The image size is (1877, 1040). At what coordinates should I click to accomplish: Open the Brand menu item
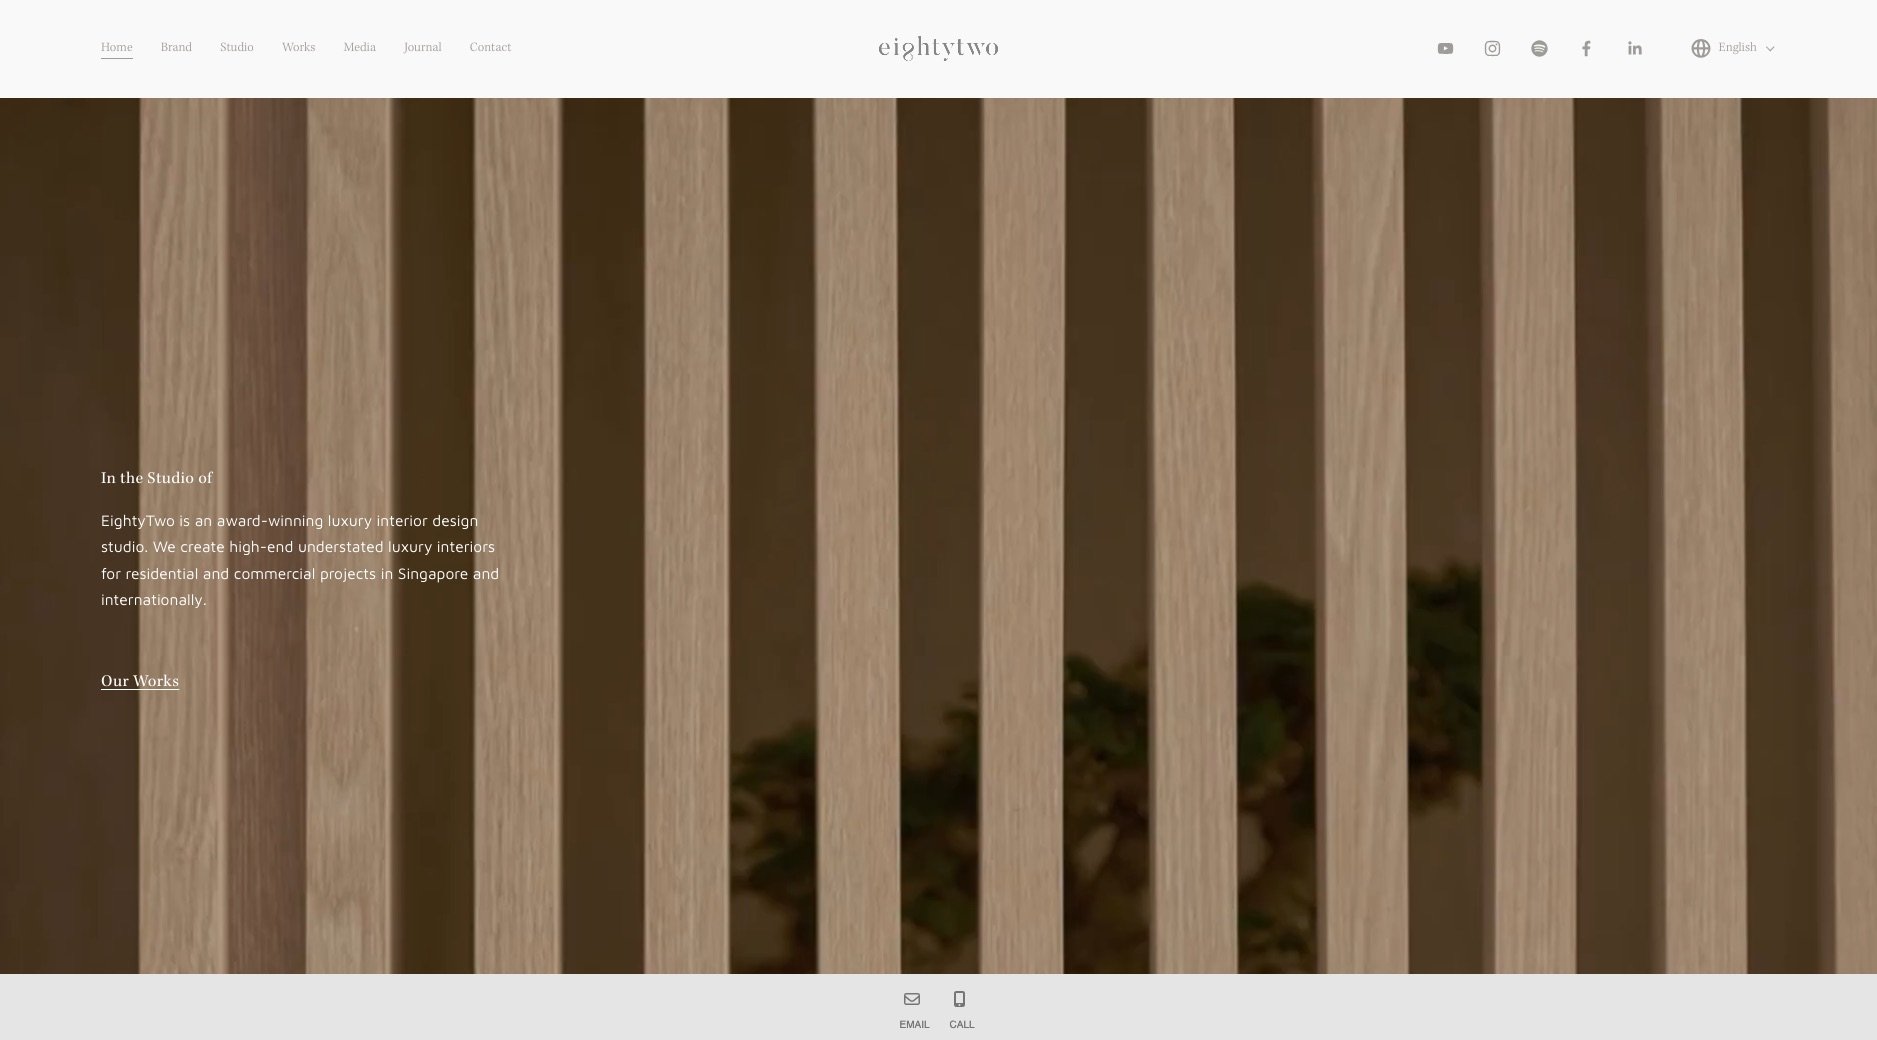point(176,47)
